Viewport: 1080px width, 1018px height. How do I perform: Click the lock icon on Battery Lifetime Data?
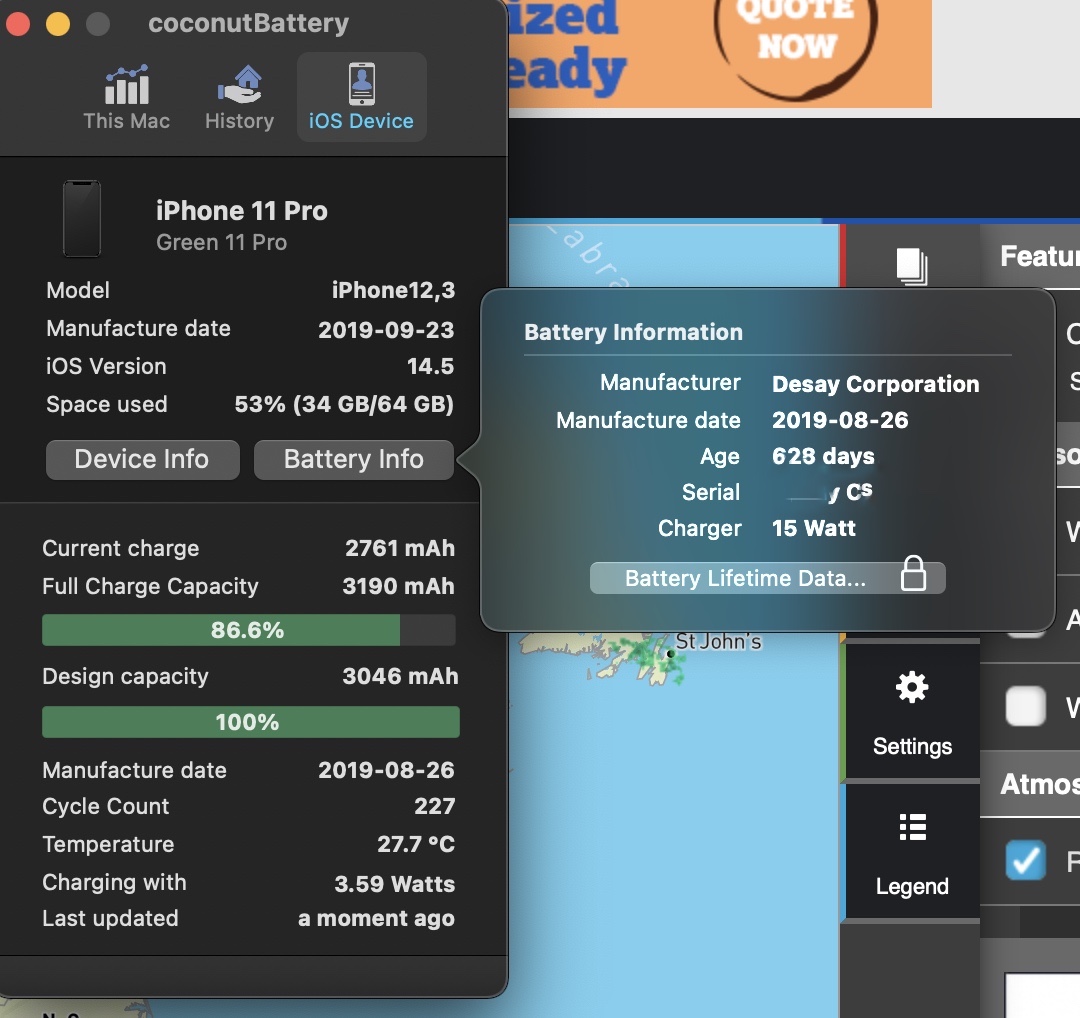click(913, 574)
